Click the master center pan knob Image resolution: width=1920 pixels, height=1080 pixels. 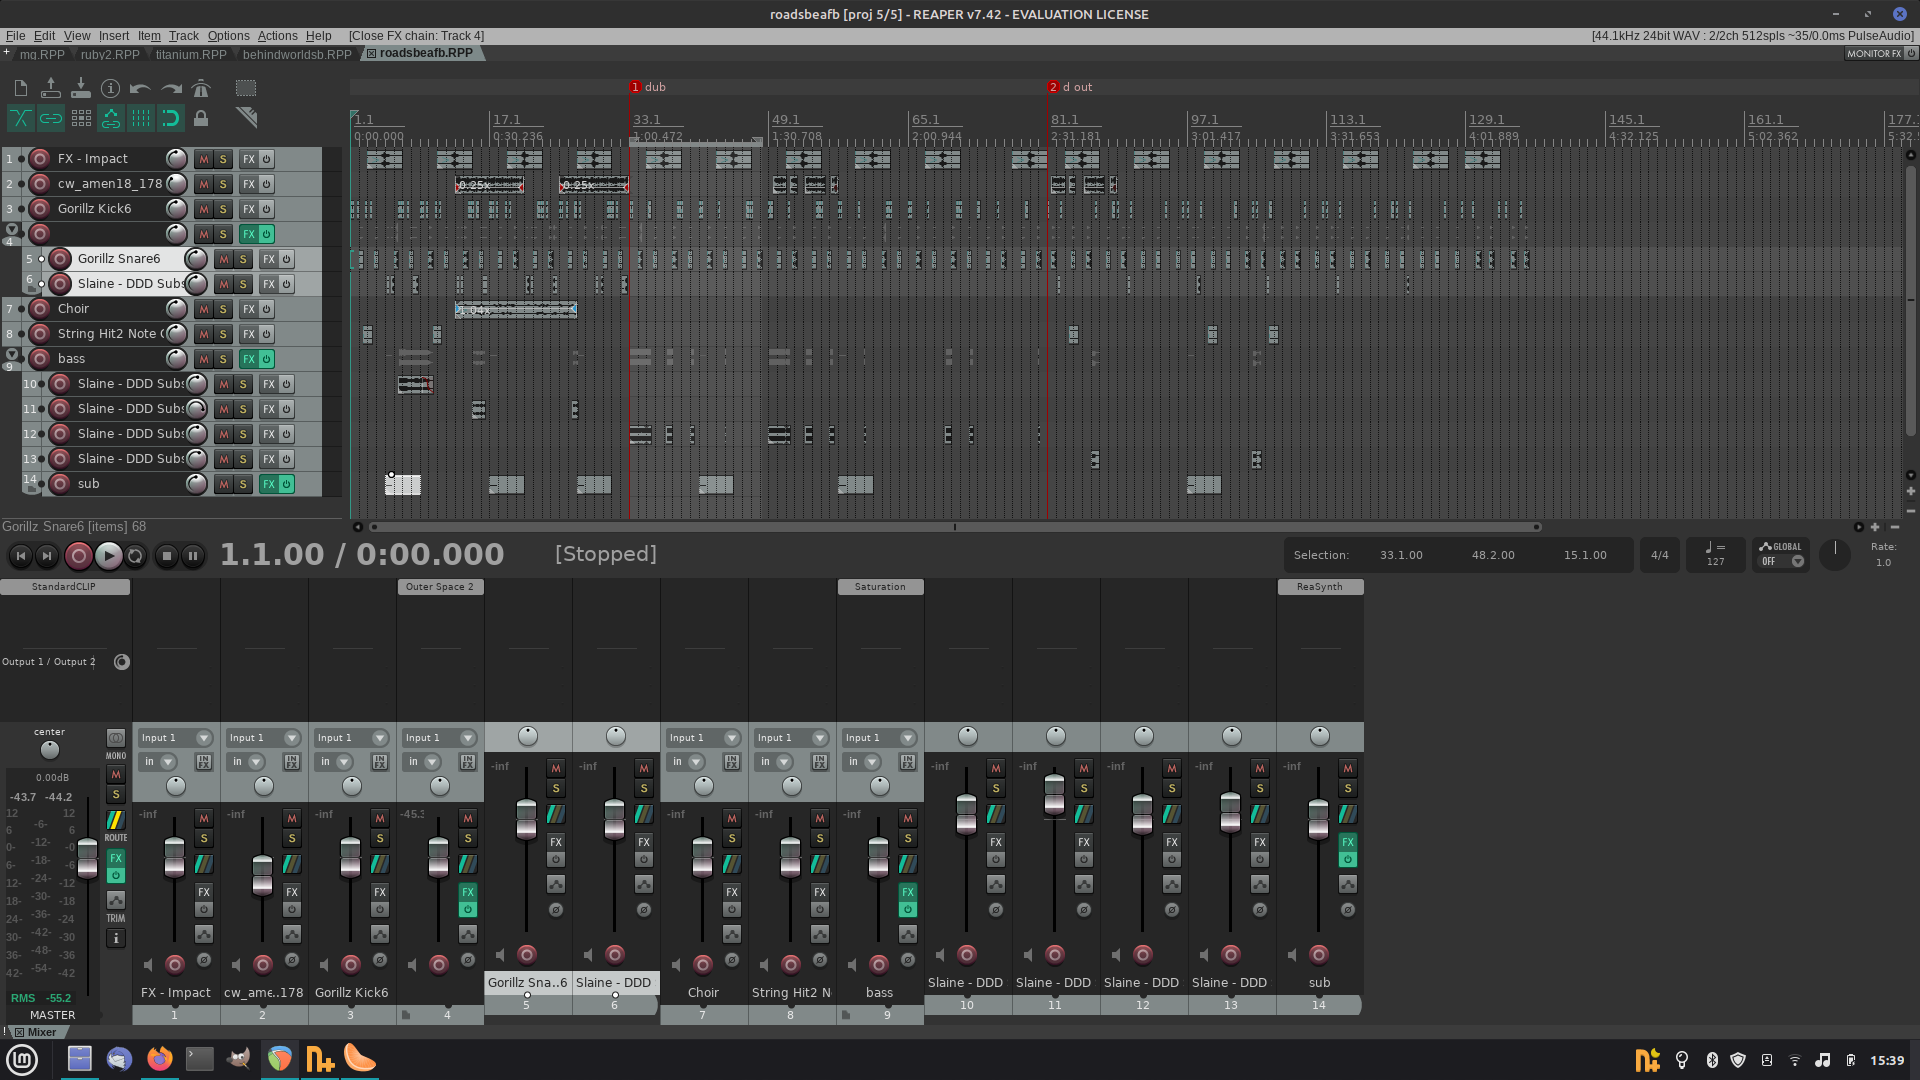coord(49,750)
